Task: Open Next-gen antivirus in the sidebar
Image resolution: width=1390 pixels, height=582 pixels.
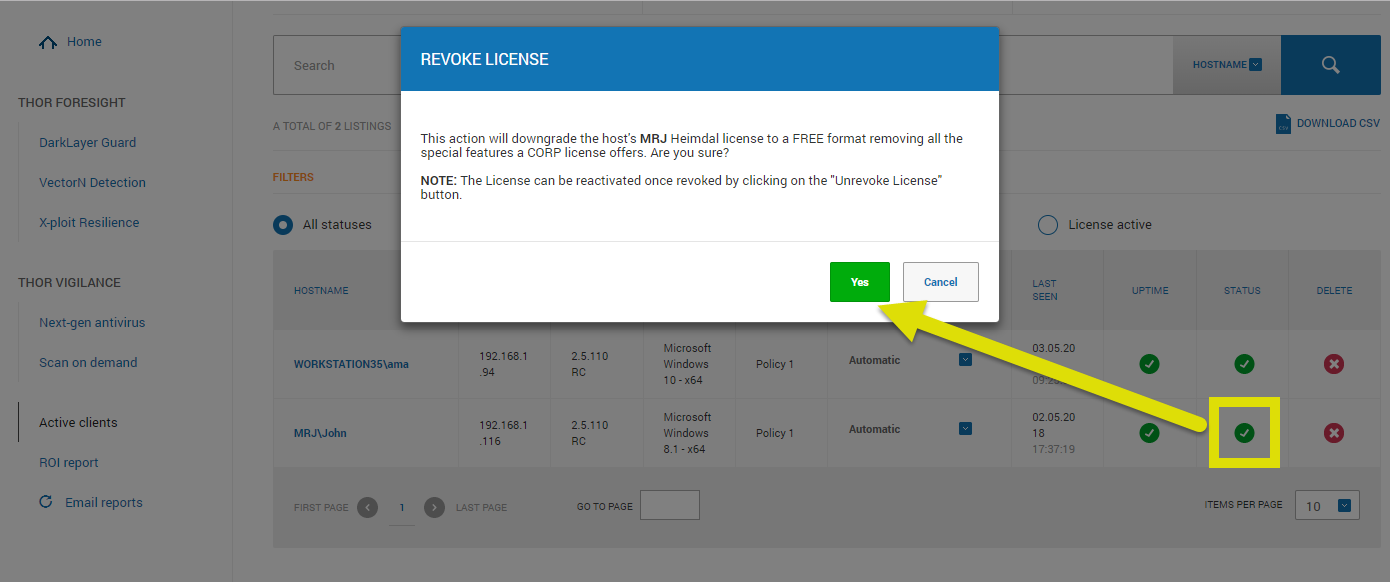Action: [x=92, y=322]
